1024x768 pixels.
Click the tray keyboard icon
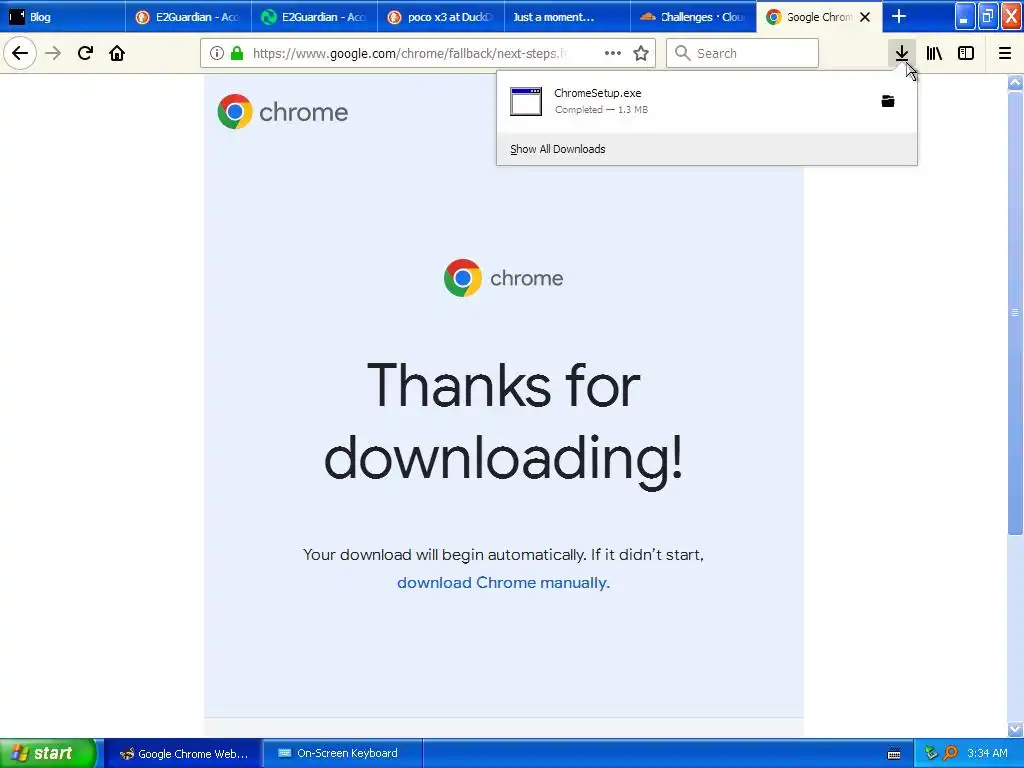pyautogui.click(x=894, y=754)
